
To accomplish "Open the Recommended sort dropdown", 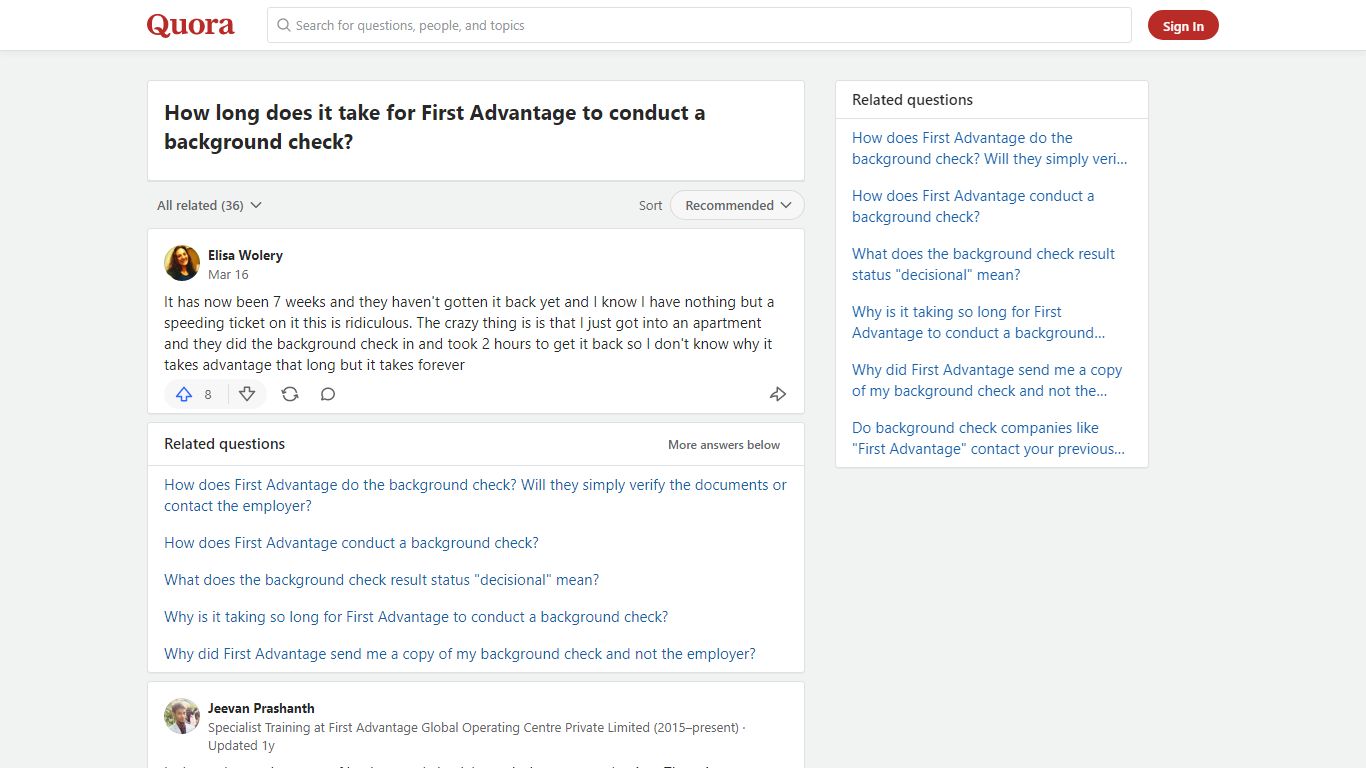I will pos(737,205).
